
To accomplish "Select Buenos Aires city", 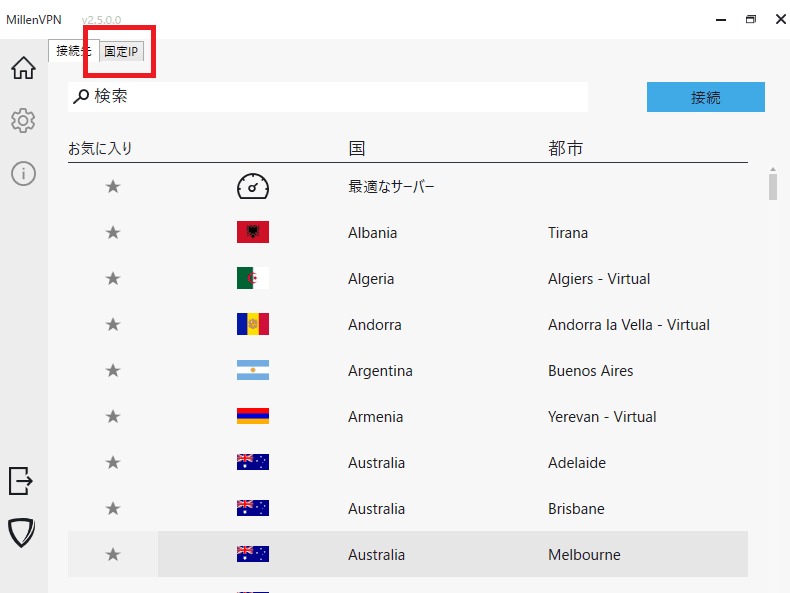I will [590, 371].
